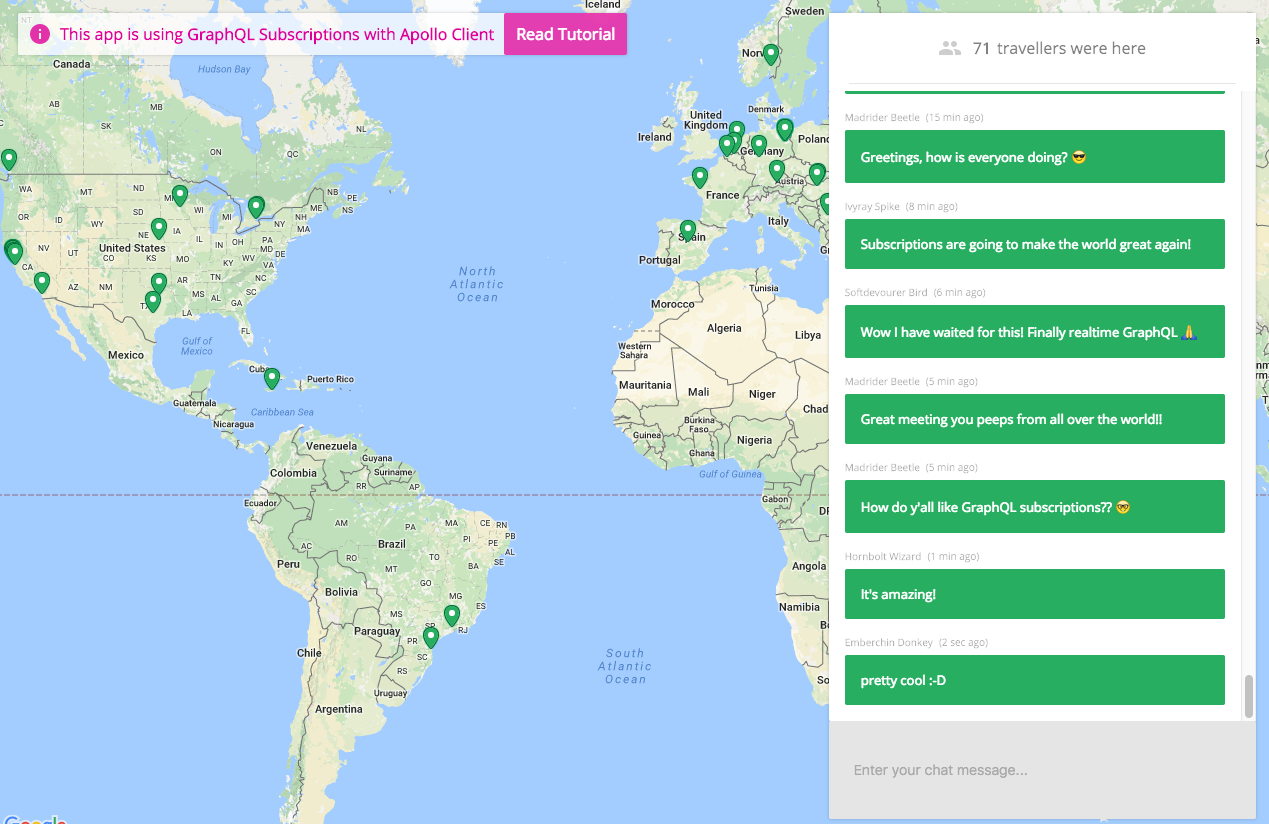This screenshot has width=1269, height=824.
Task: Click the author name 'Ivyray Spike'
Action: click(872, 207)
